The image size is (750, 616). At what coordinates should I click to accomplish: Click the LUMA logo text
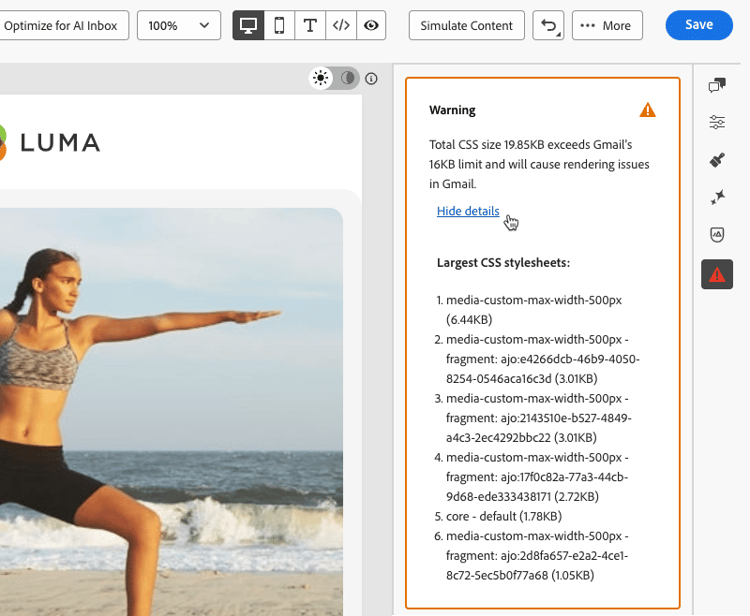(60, 143)
